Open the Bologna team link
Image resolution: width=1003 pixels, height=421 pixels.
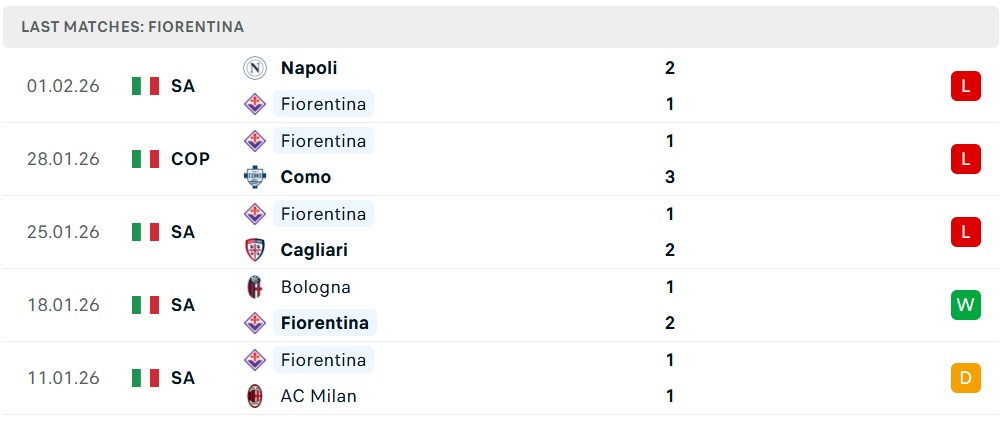point(315,287)
